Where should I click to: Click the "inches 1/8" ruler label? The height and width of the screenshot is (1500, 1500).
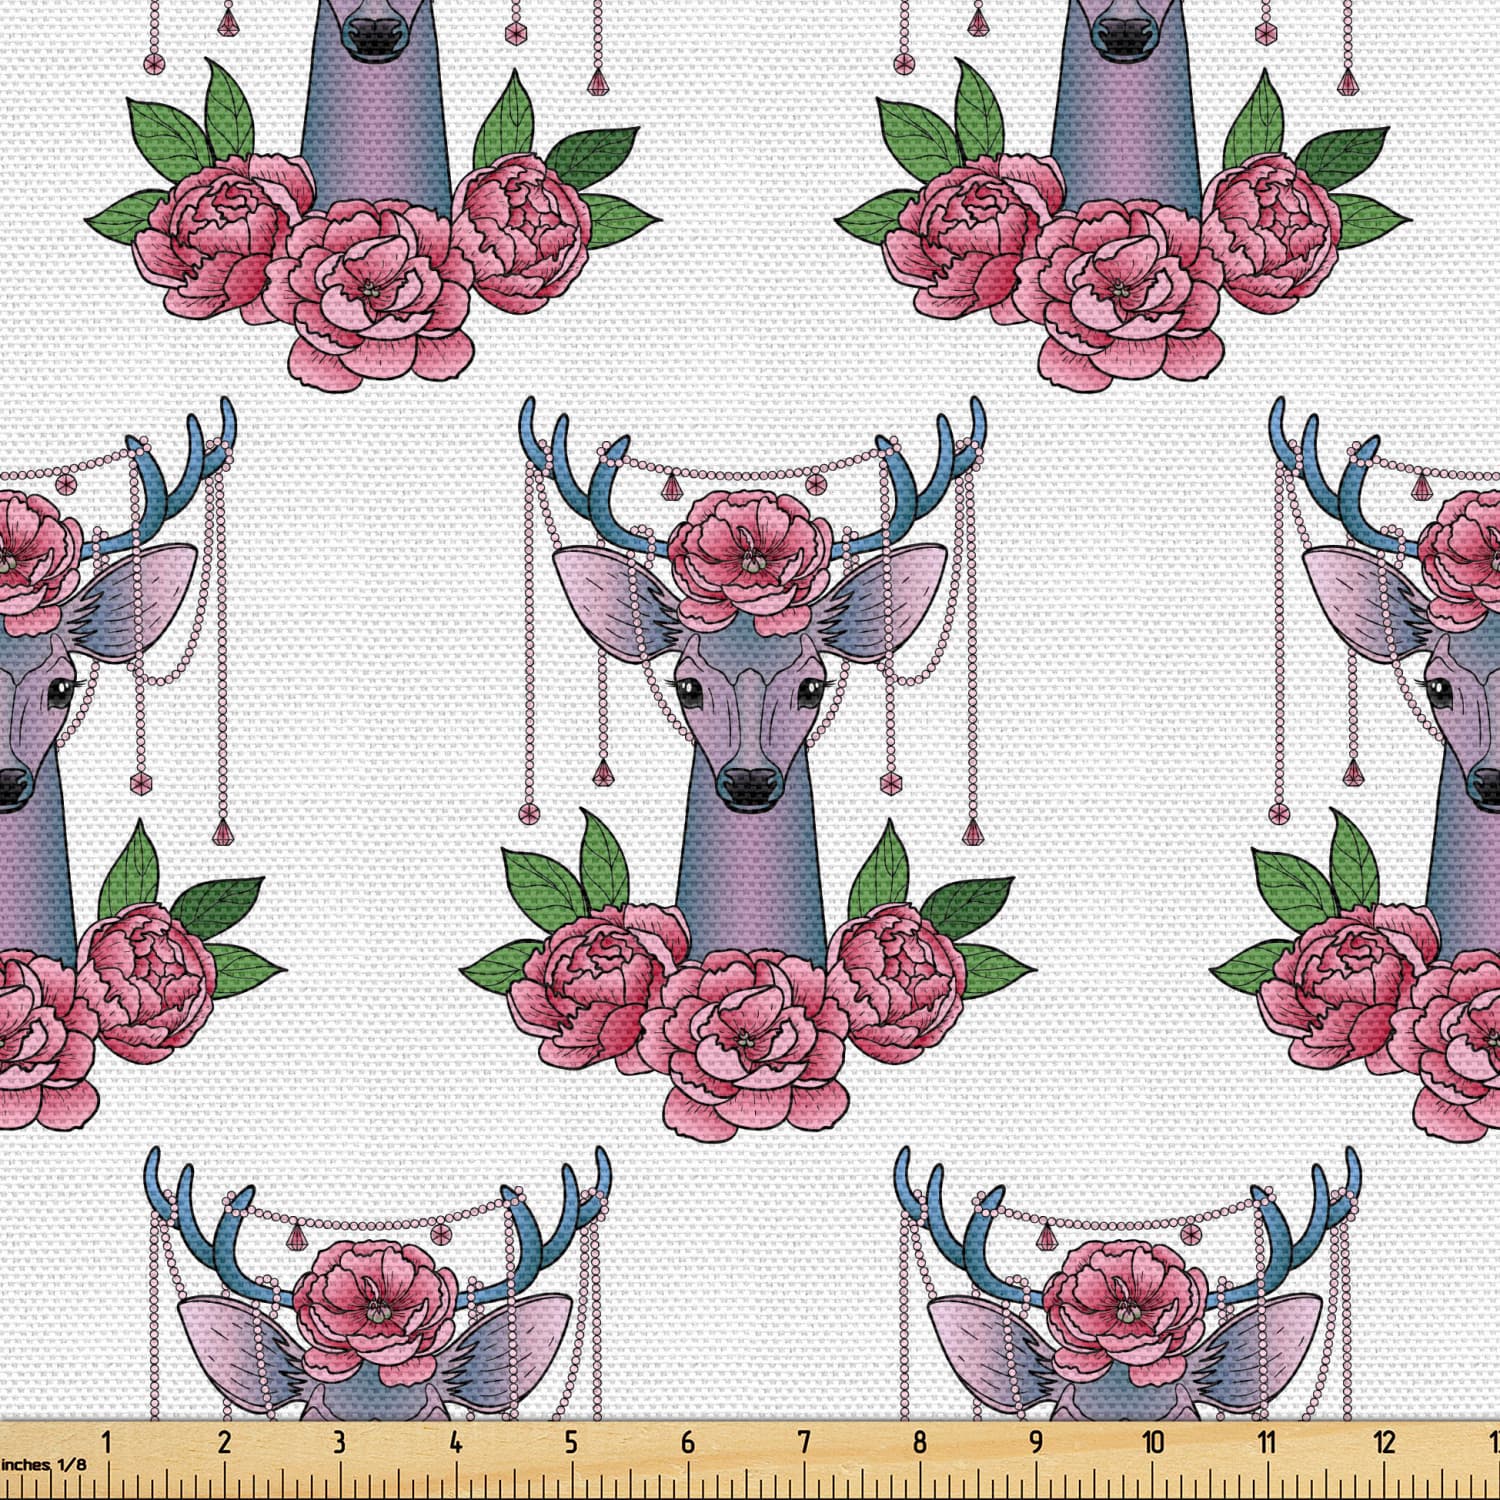pos(43,1464)
